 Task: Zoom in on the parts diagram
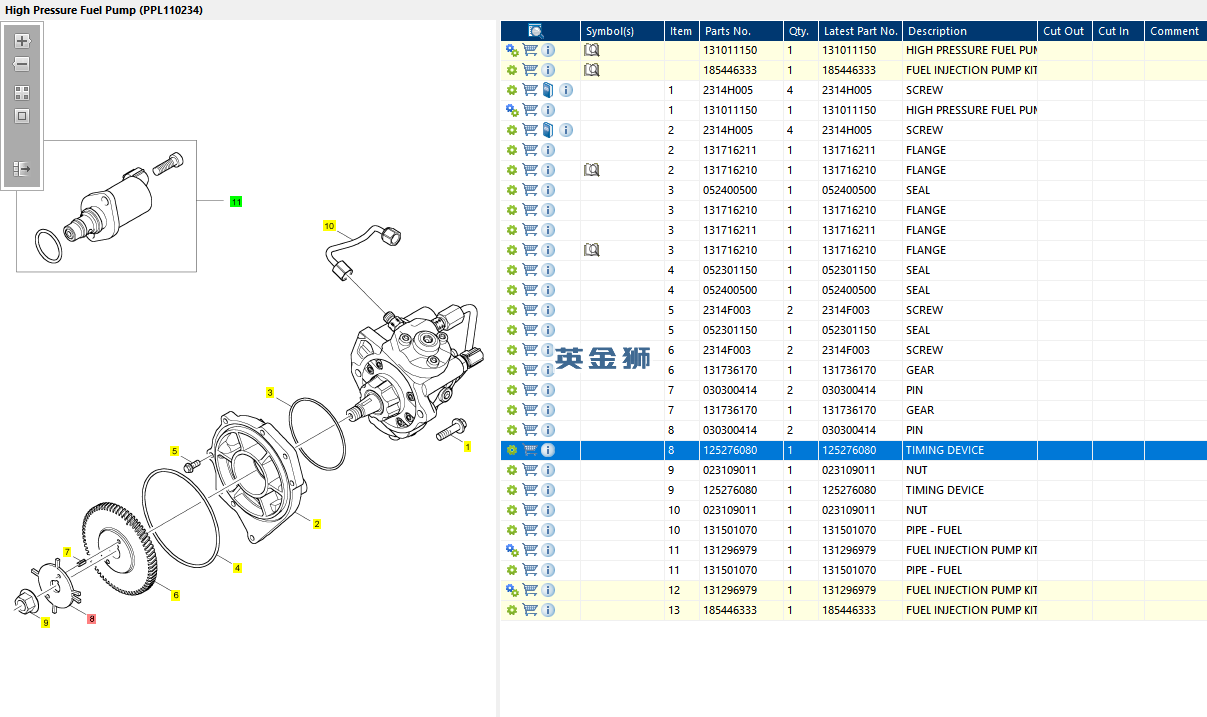click(22, 42)
